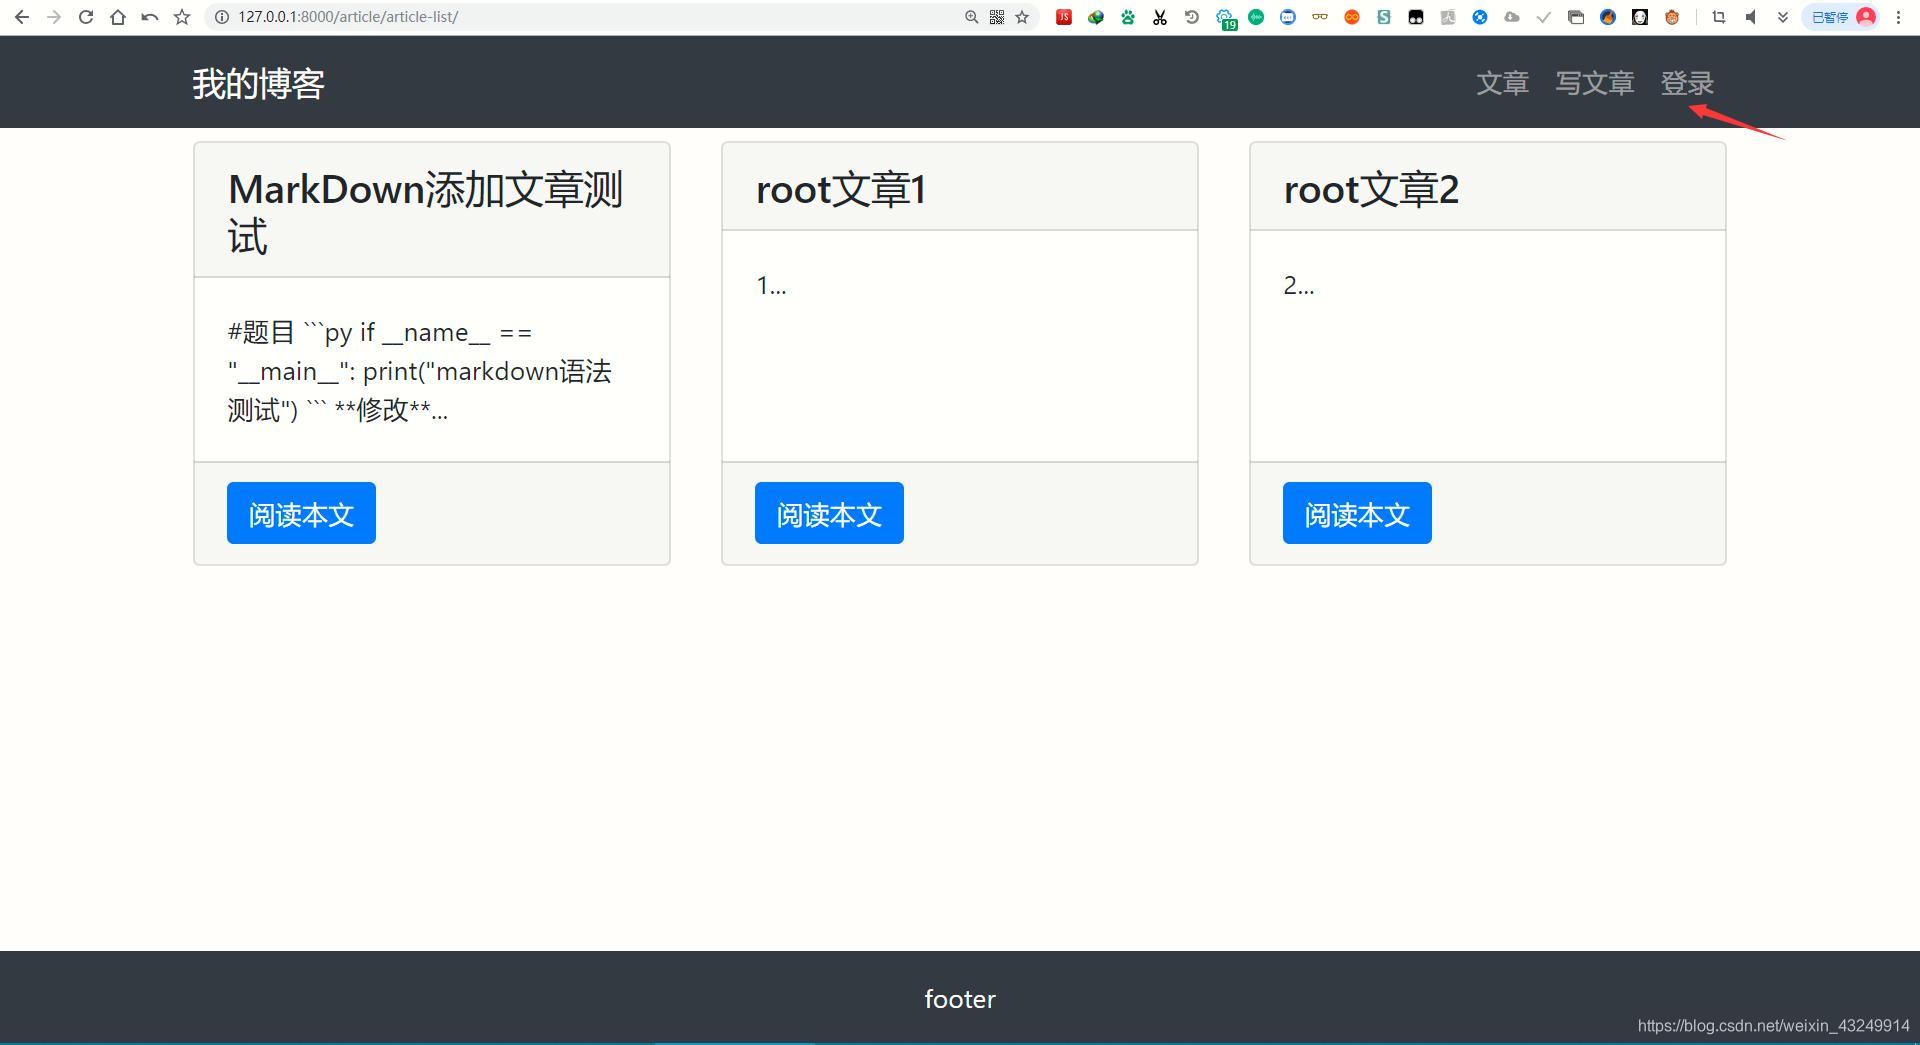The height and width of the screenshot is (1045, 1920).
Task: Open the red JS extension icon
Action: [x=1064, y=17]
